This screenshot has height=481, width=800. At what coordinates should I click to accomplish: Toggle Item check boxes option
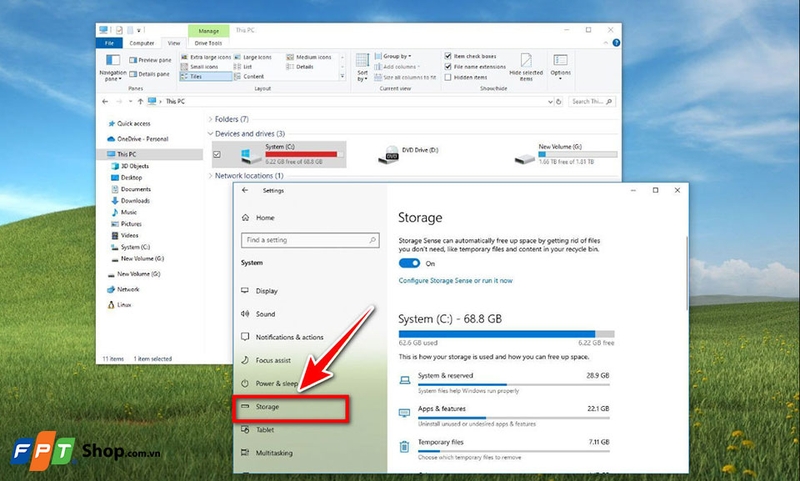point(448,56)
